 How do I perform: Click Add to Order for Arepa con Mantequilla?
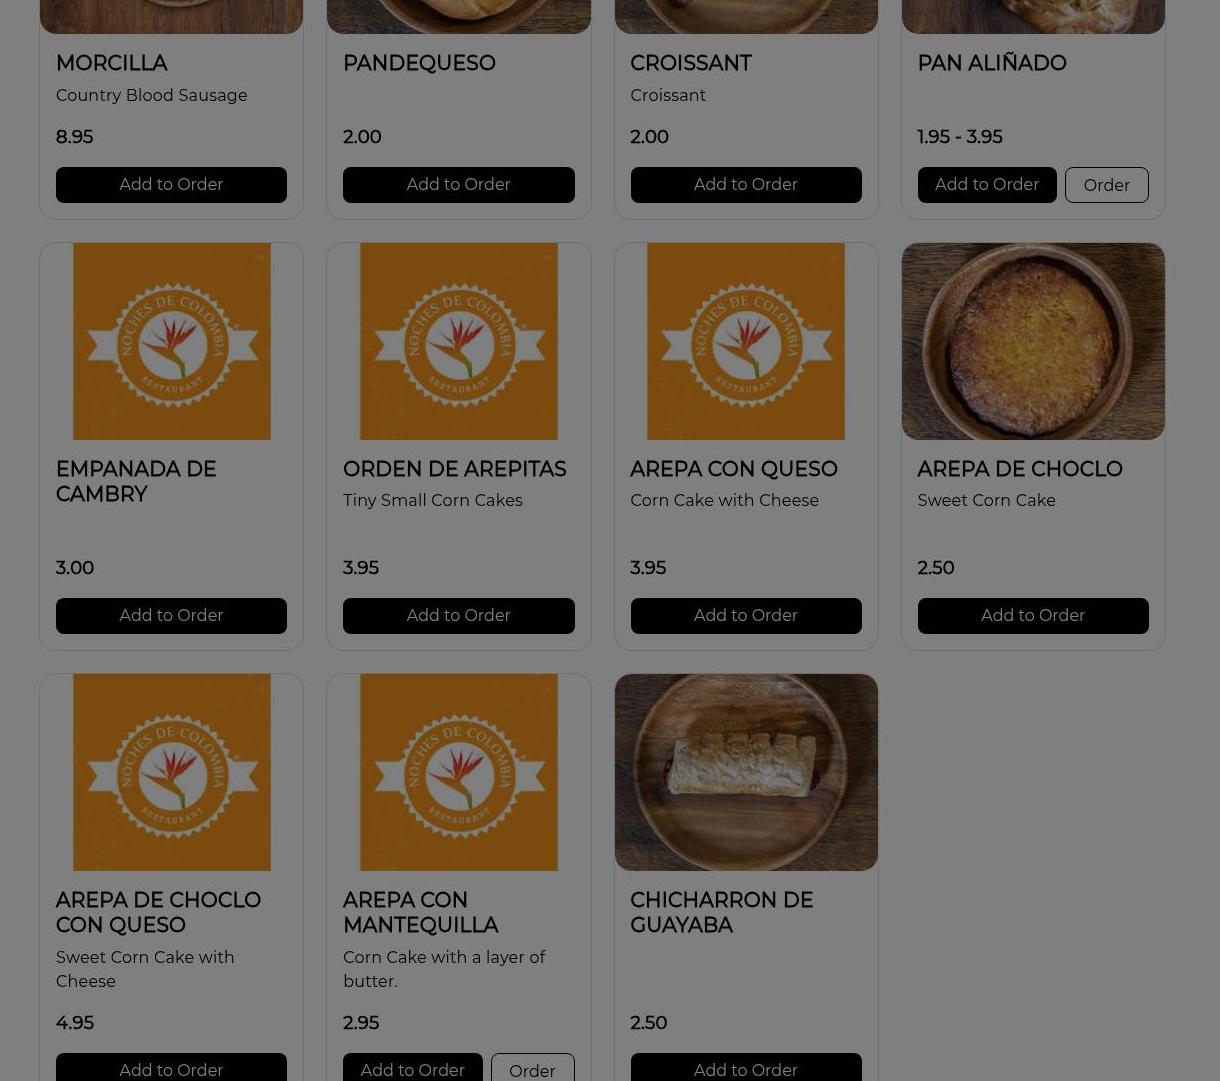(x=412, y=1068)
